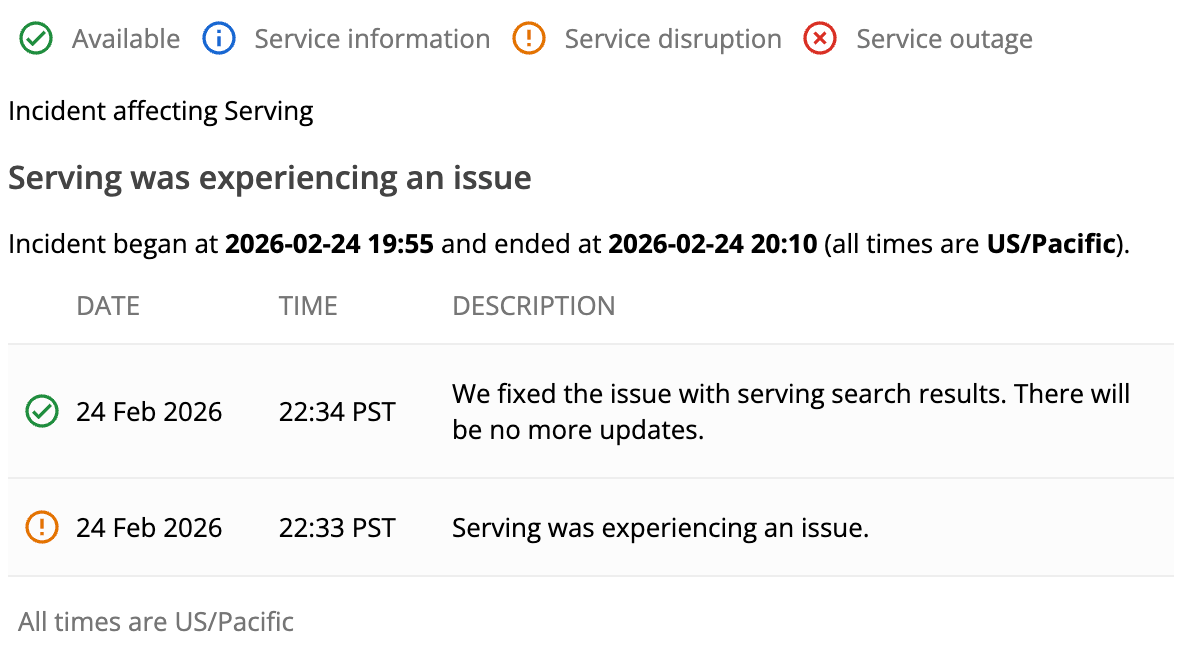Click the 'Service information' legend label
This screenshot has height=654, width=1186.
[372, 40]
